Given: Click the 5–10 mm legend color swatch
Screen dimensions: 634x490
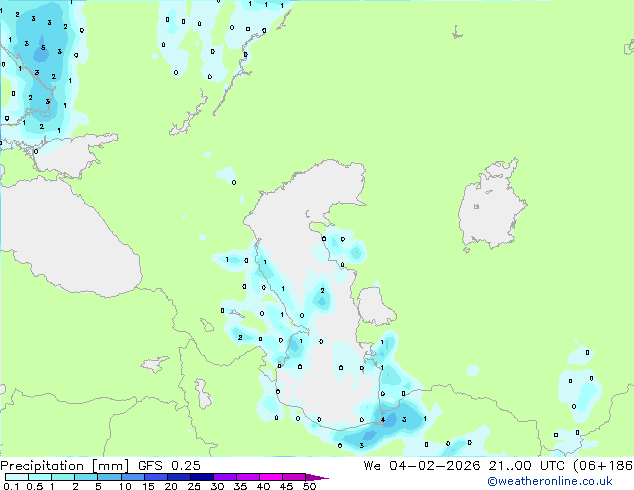Looking at the screenshot, I should pos(110,477).
